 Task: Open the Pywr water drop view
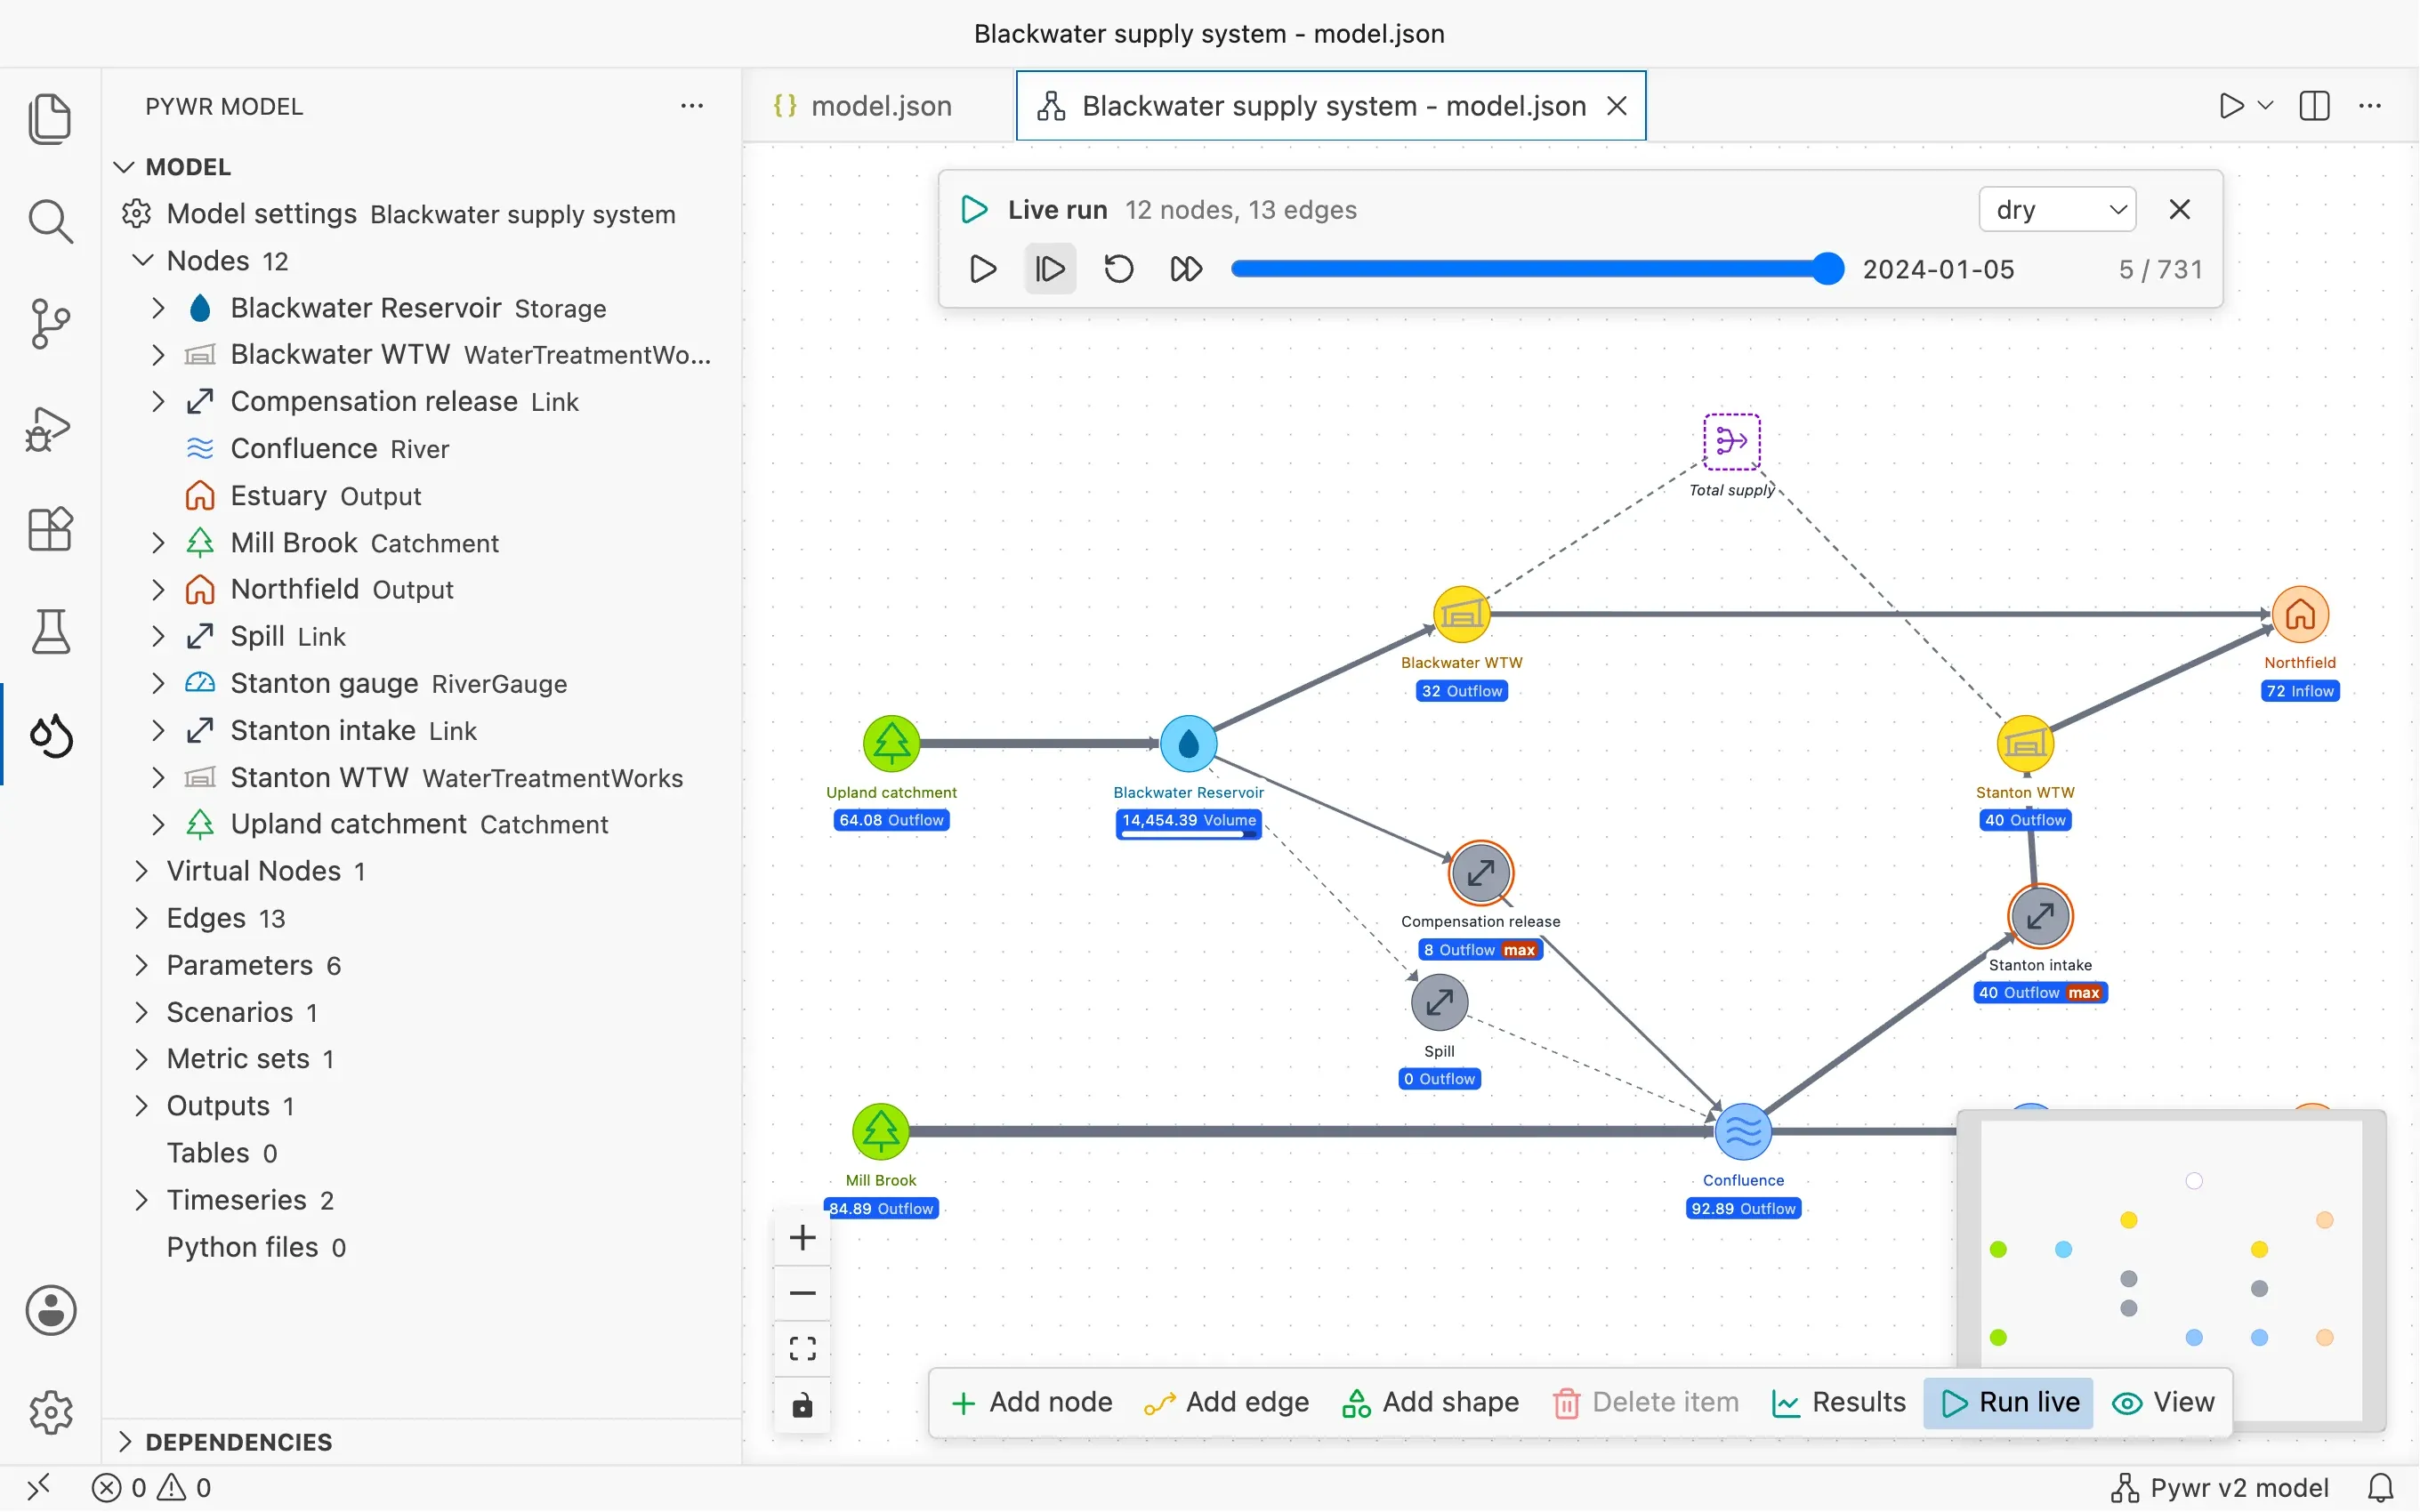50,736
